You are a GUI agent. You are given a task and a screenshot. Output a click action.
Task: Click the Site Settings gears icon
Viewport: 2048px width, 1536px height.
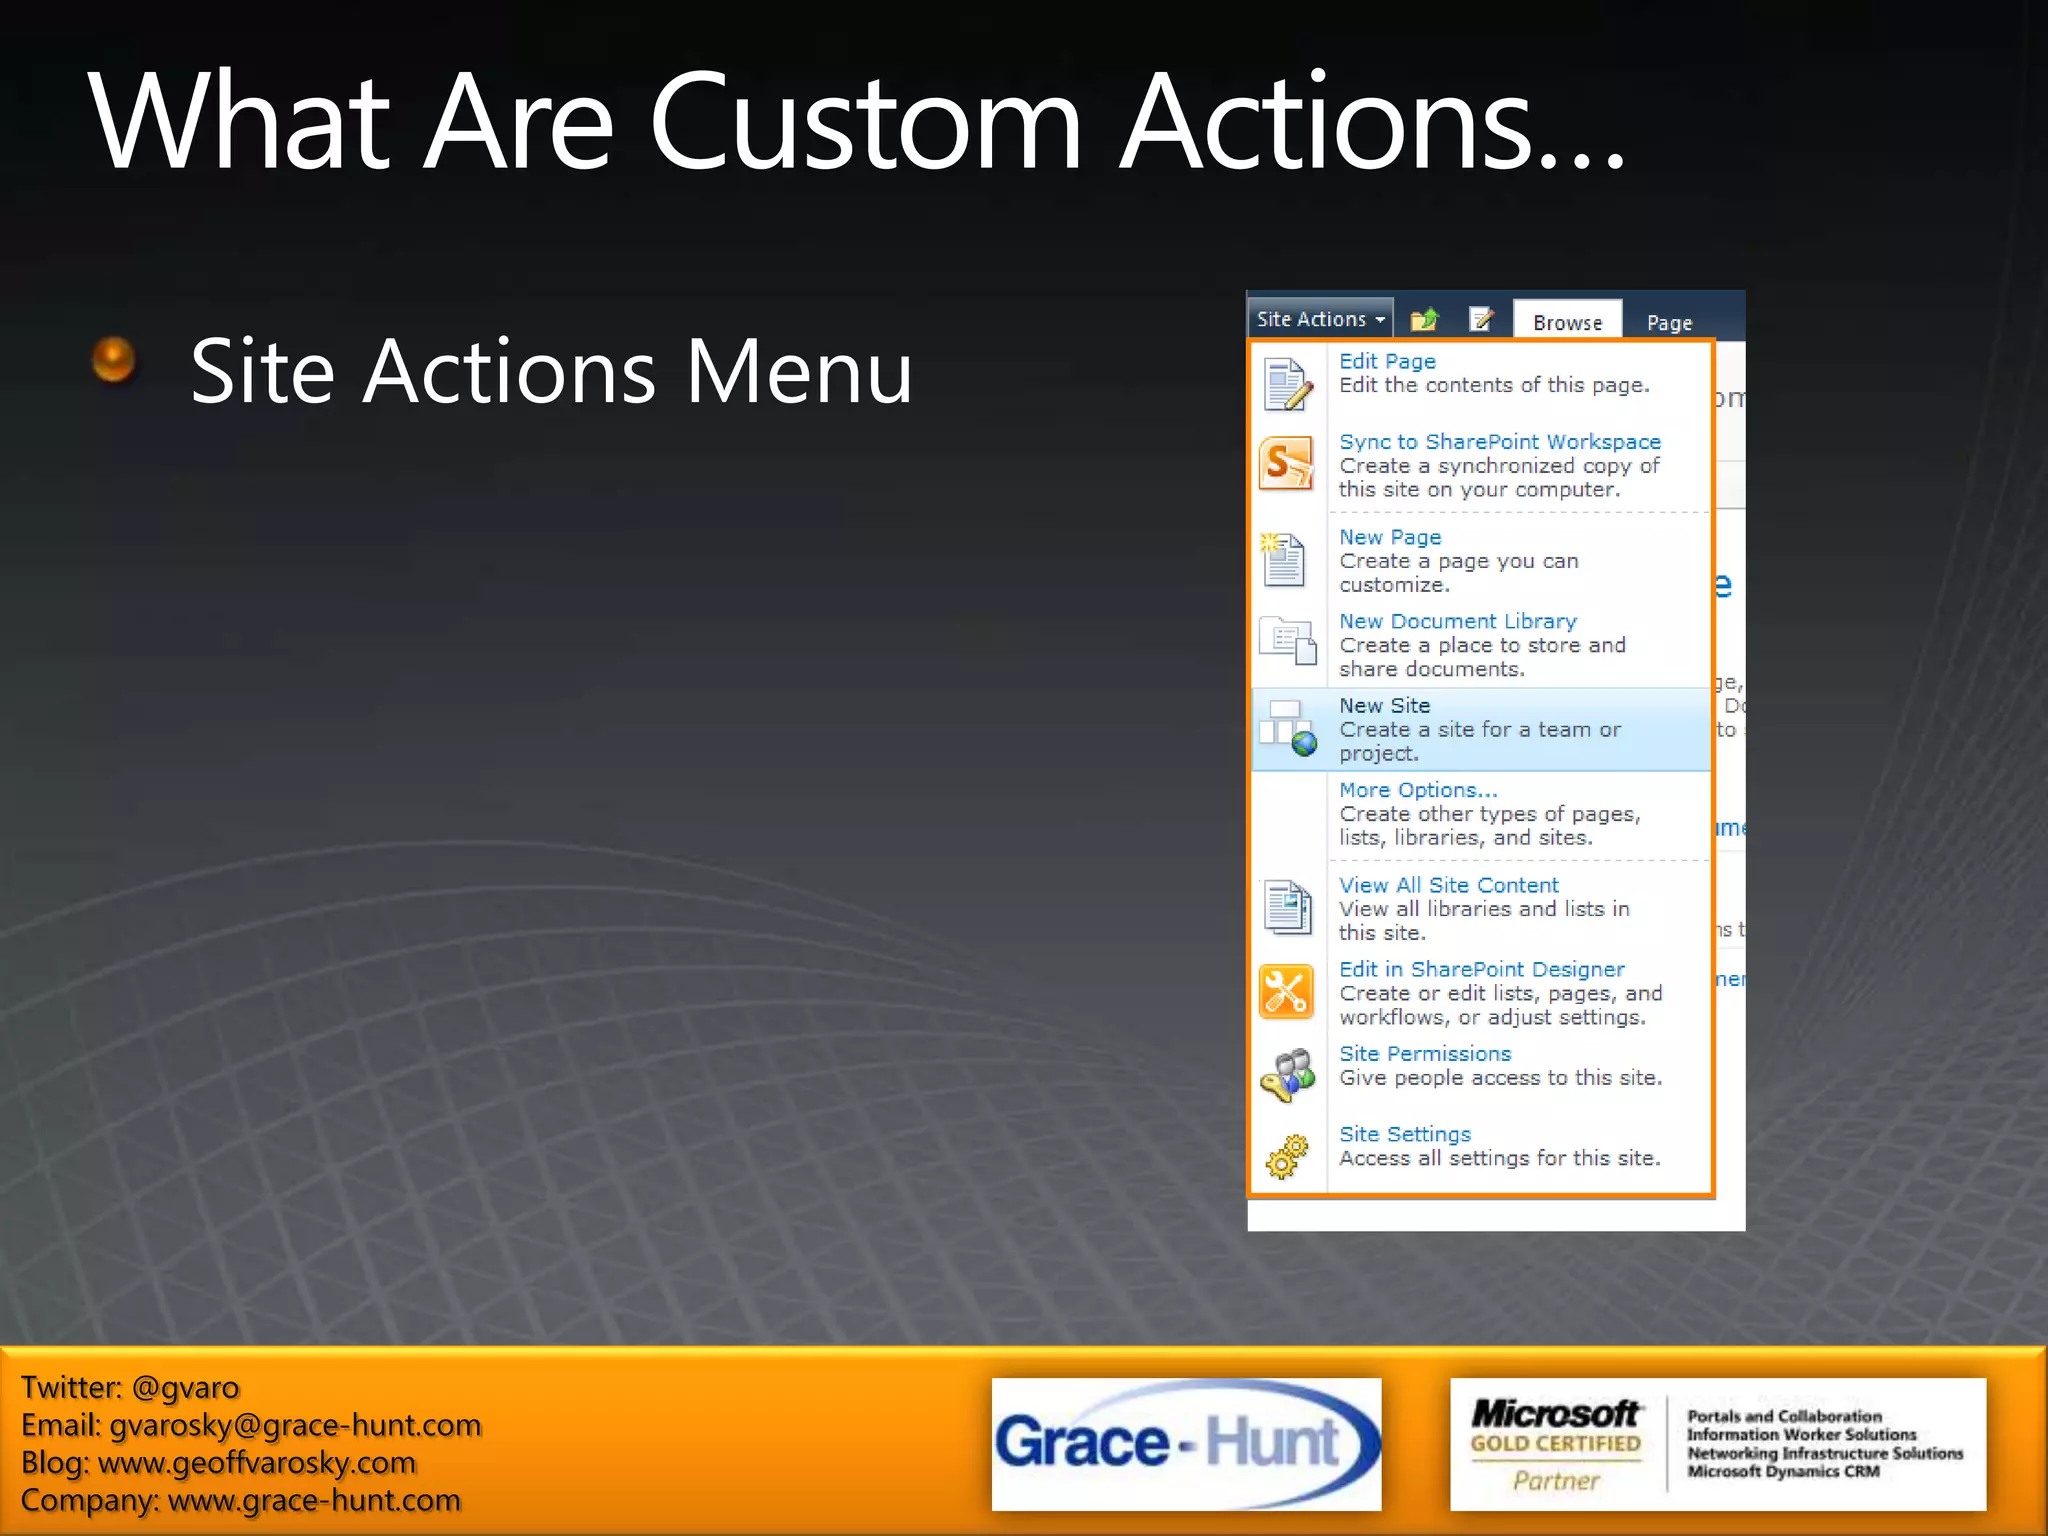pyautogui.click(x=1287, y=1157)
